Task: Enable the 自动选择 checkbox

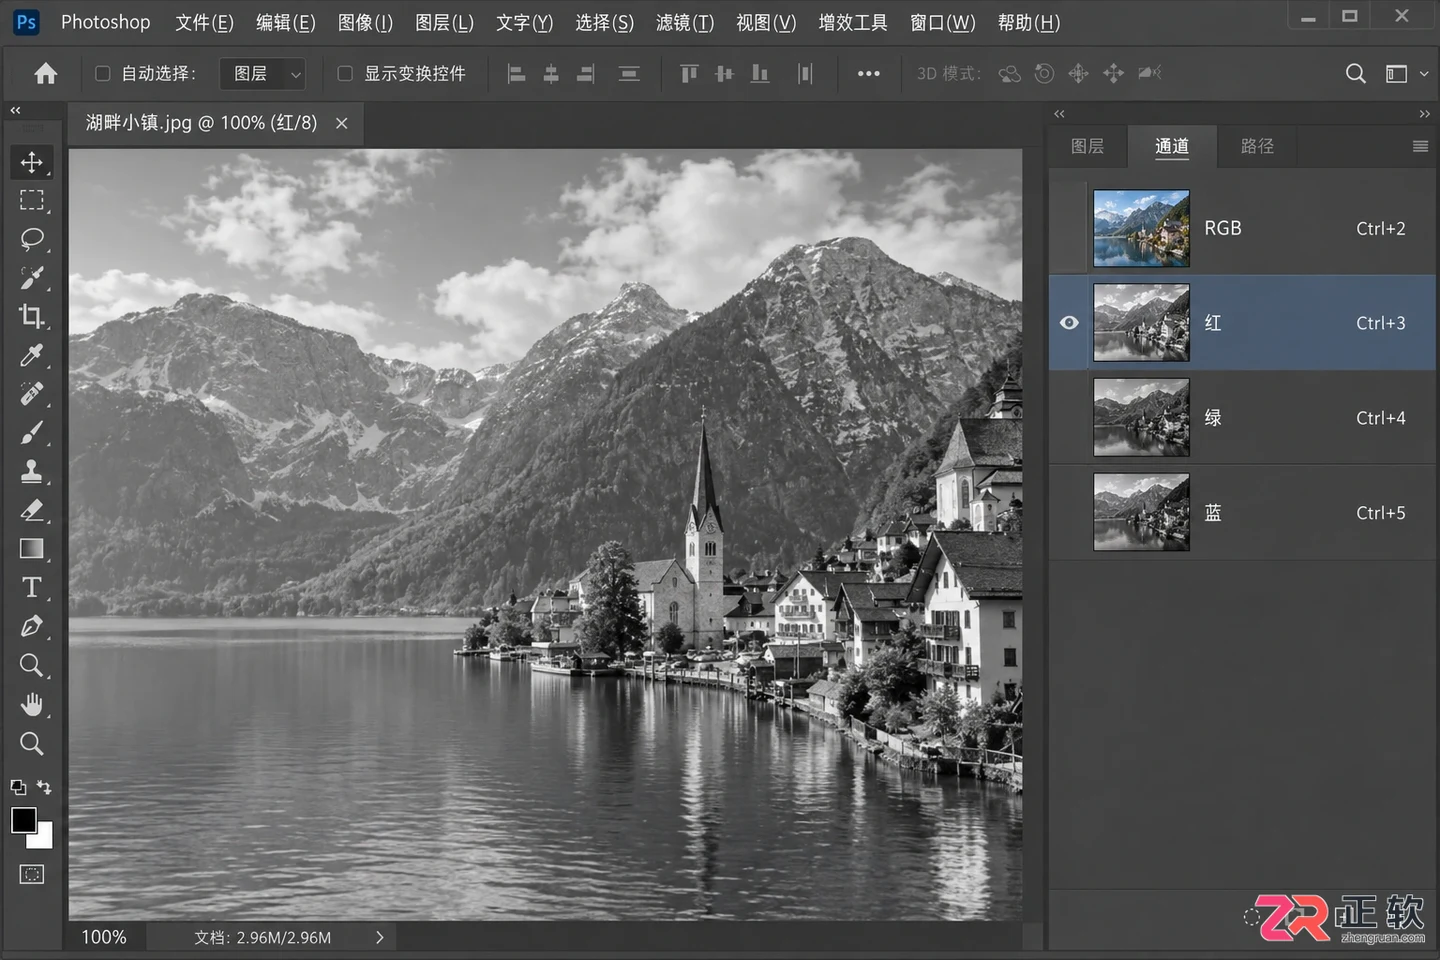Action: 102,73
